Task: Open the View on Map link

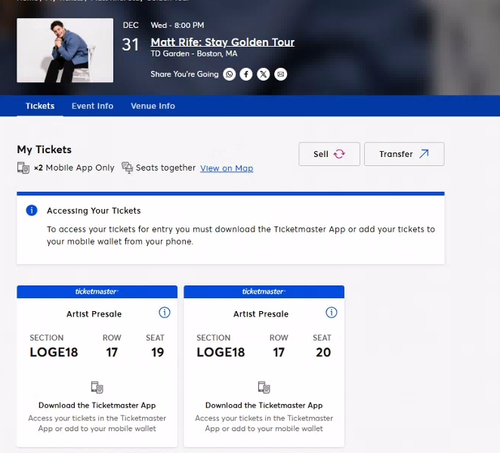Action: (227, 168)
